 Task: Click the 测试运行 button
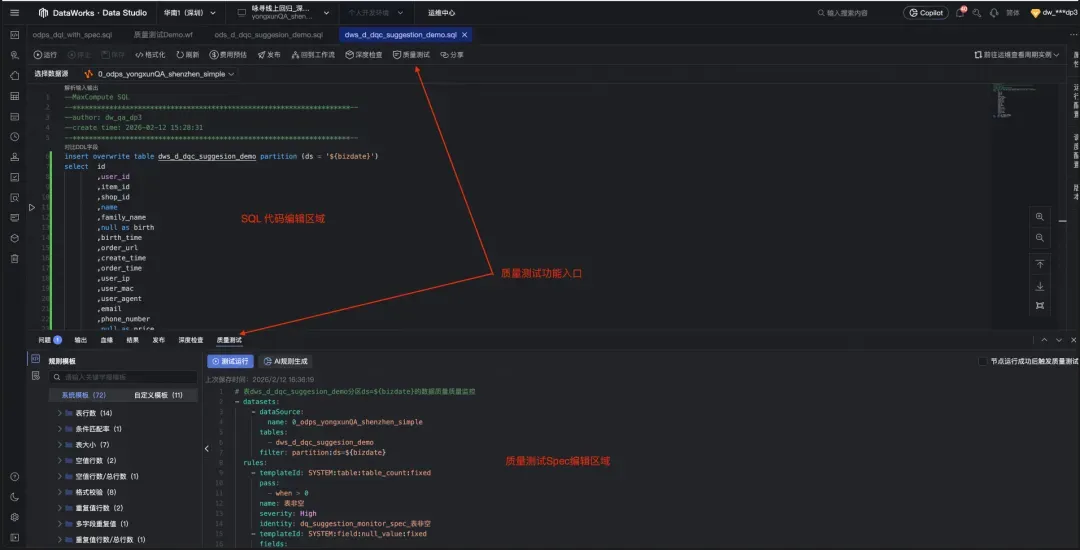point(231,361)
